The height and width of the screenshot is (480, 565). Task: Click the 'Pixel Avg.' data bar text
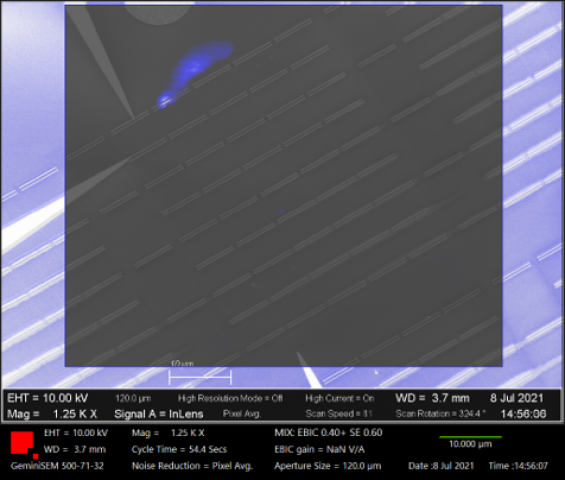pyautogui.click(x=242, y=414)
